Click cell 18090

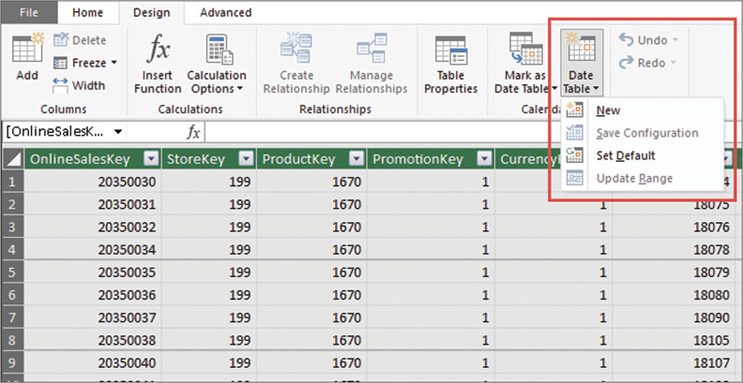tap(674, 318)
